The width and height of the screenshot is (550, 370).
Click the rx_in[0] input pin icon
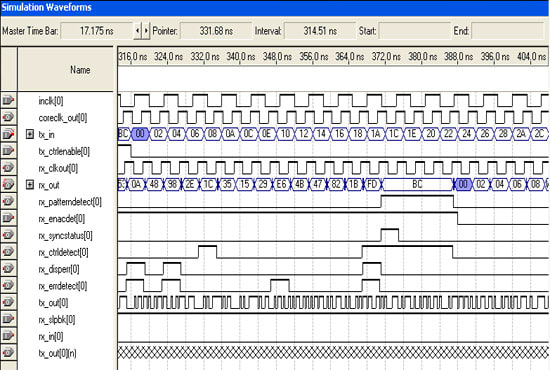point(8,336)
